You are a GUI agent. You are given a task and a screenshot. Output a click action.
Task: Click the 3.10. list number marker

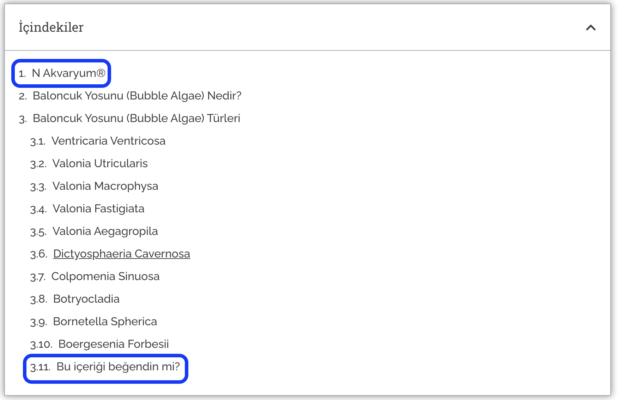[x=41, y=344]
